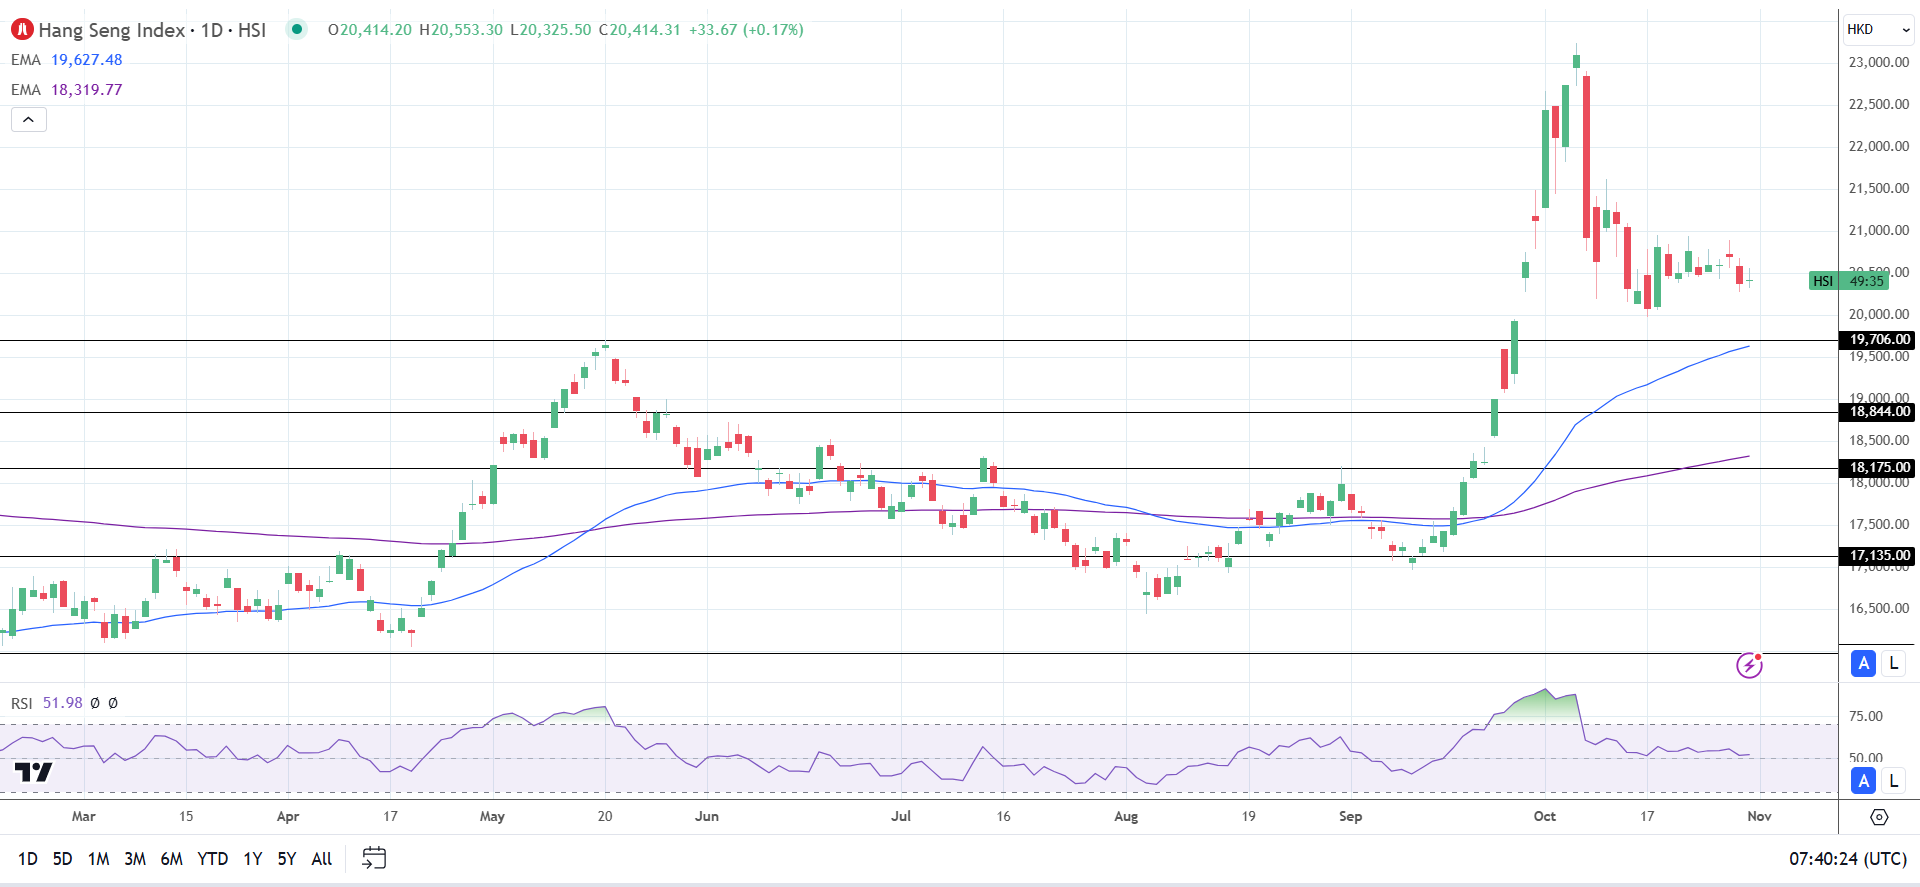The height and width of the screenshot is (887, 1920).
Task: Select the YTD time range
Action: (x=213, y=859)
